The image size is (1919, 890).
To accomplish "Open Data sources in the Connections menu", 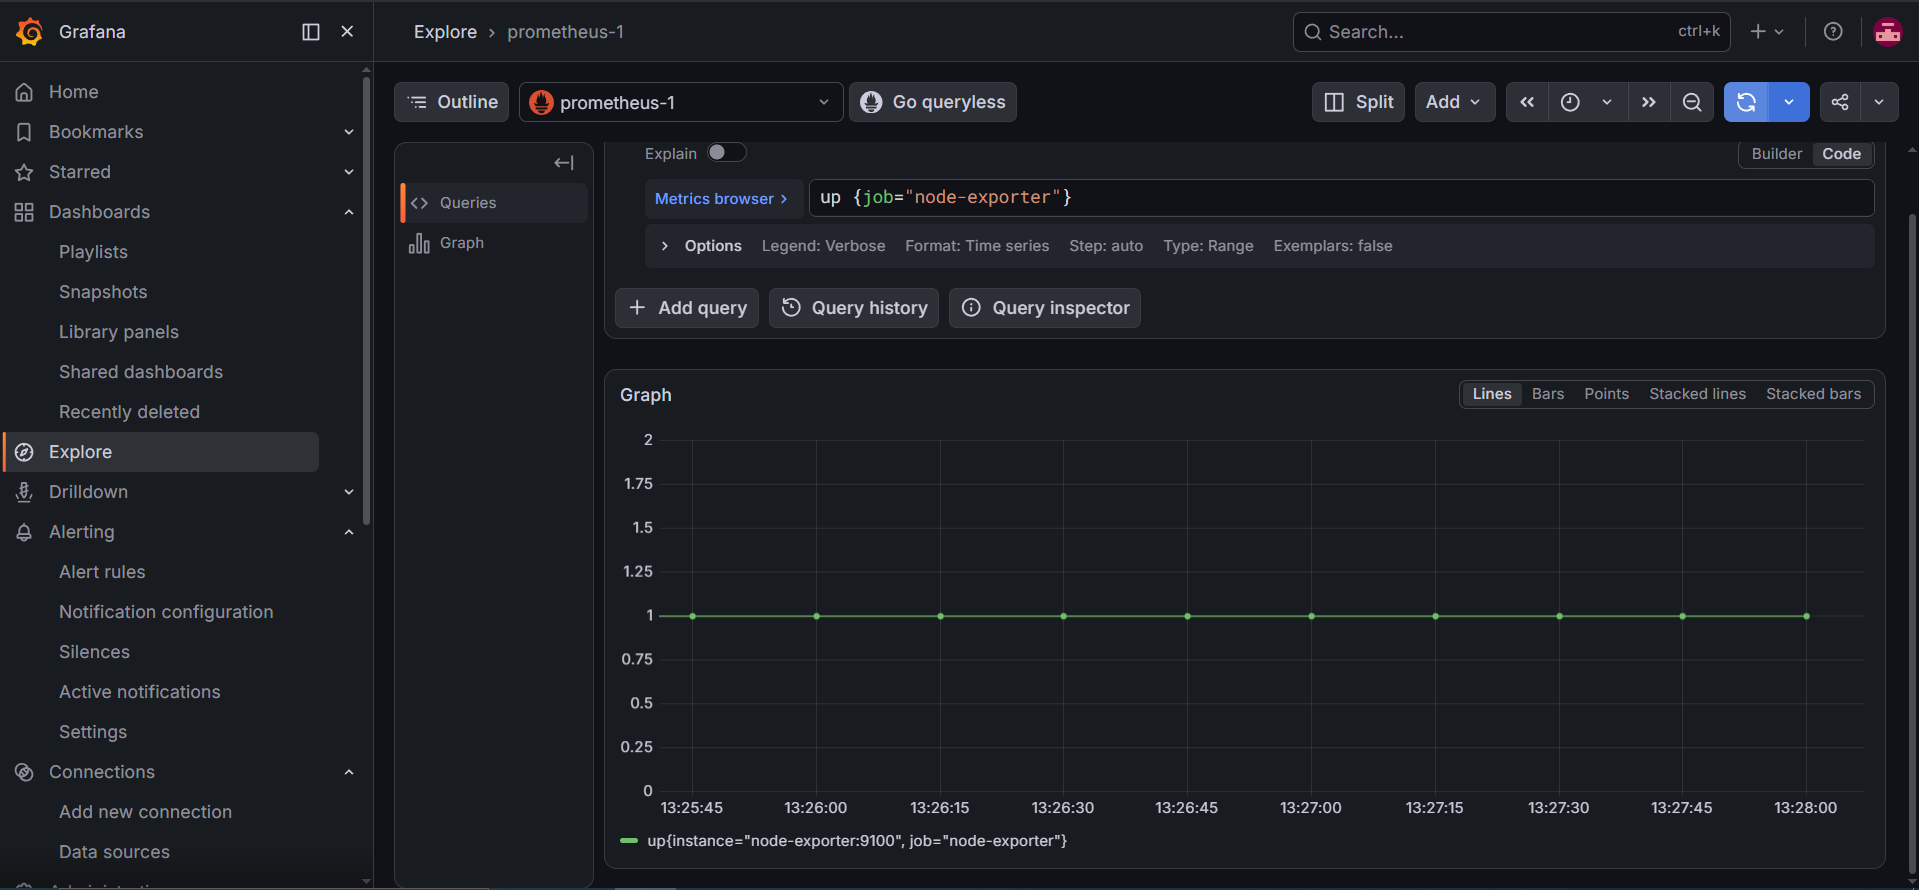I will click(114, 852).
